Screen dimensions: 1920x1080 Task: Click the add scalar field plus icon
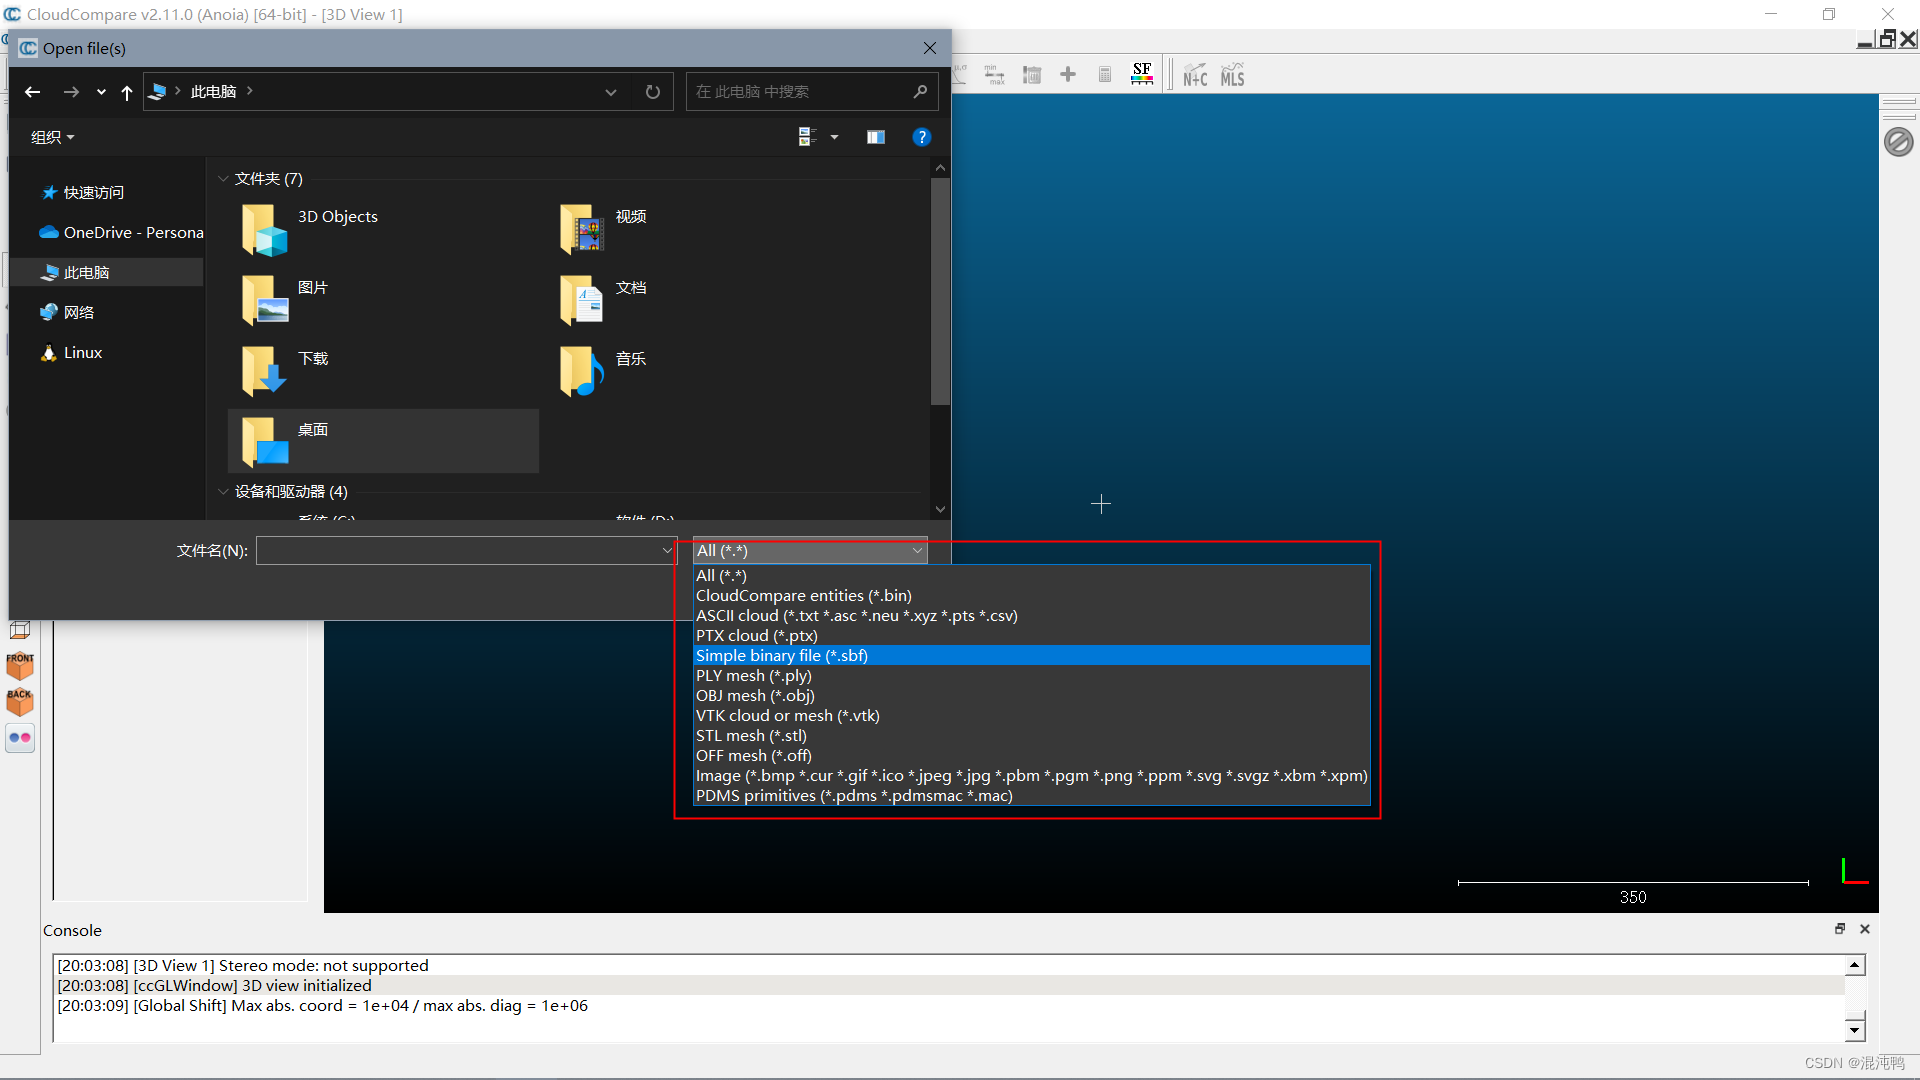pos(1068,75)
